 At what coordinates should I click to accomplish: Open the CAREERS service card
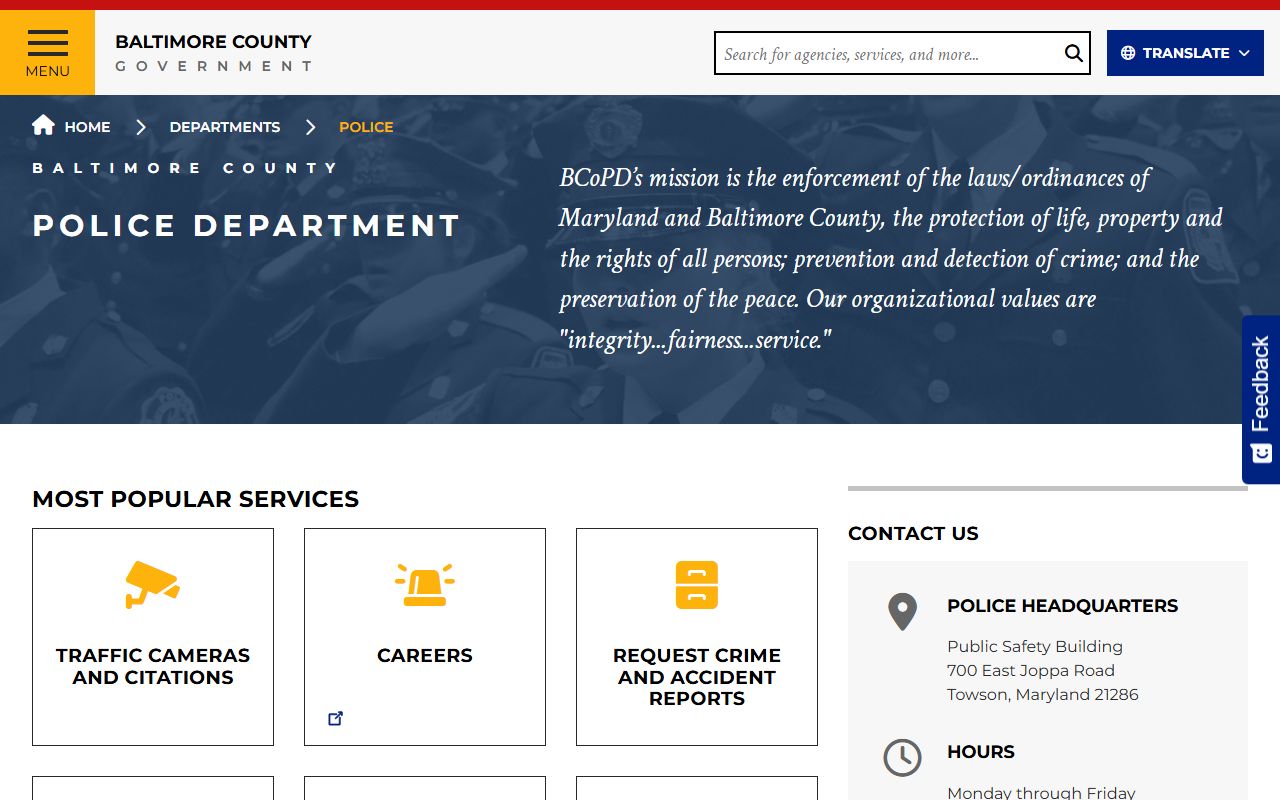[425, 637]
